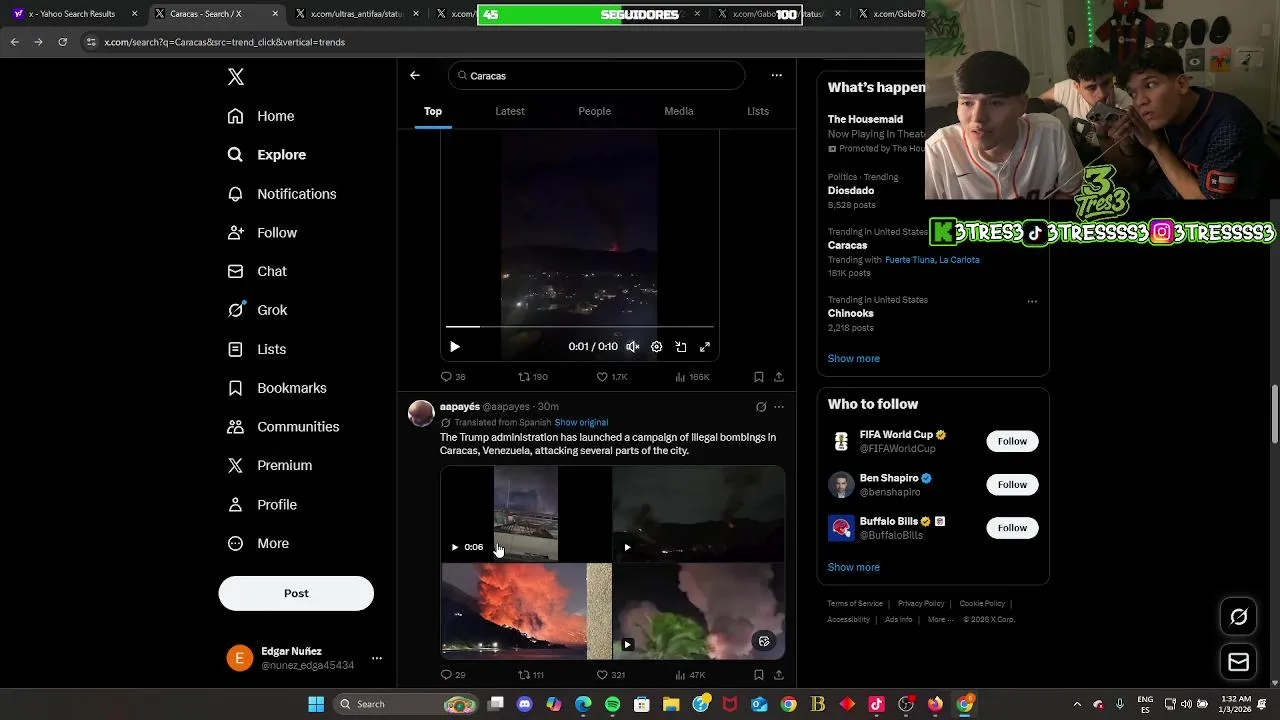Open Bookmarks in sidebar
Viewport: 1280px width, 720px height.
pyautogui.click(x=277, y=388)
